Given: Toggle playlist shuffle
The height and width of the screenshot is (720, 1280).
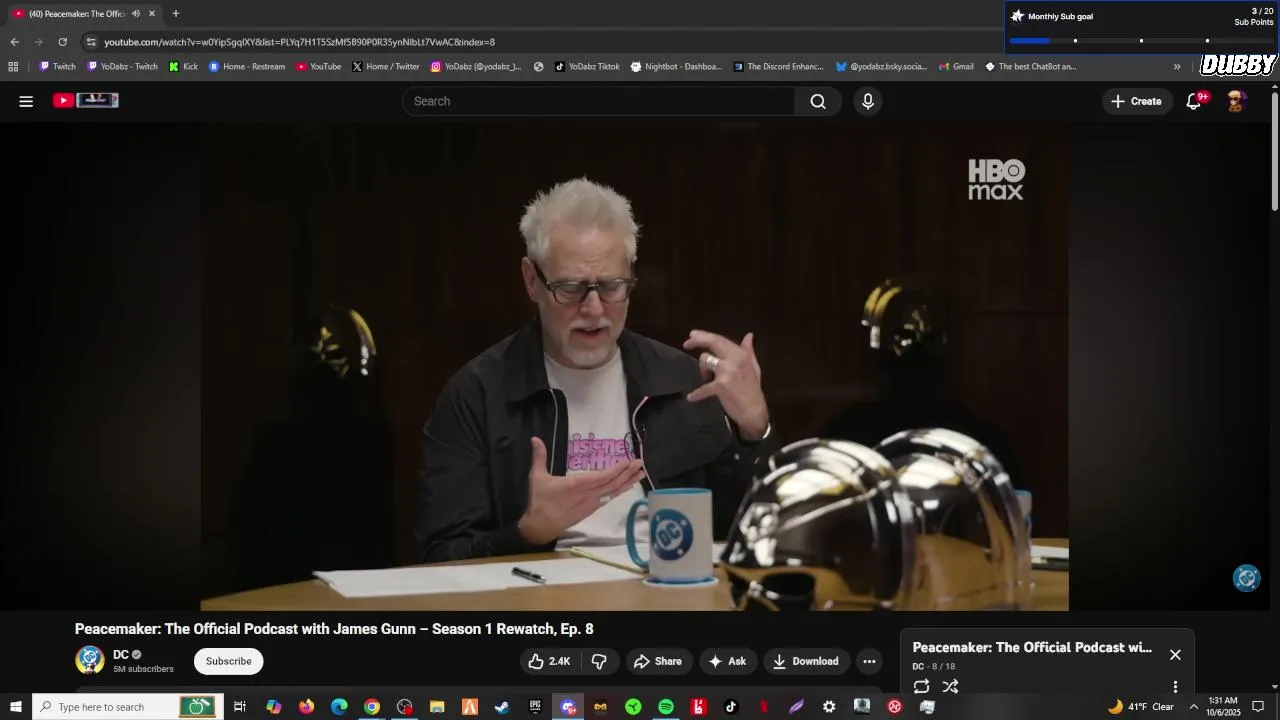Looking at the screenshot, I should 950,687.
